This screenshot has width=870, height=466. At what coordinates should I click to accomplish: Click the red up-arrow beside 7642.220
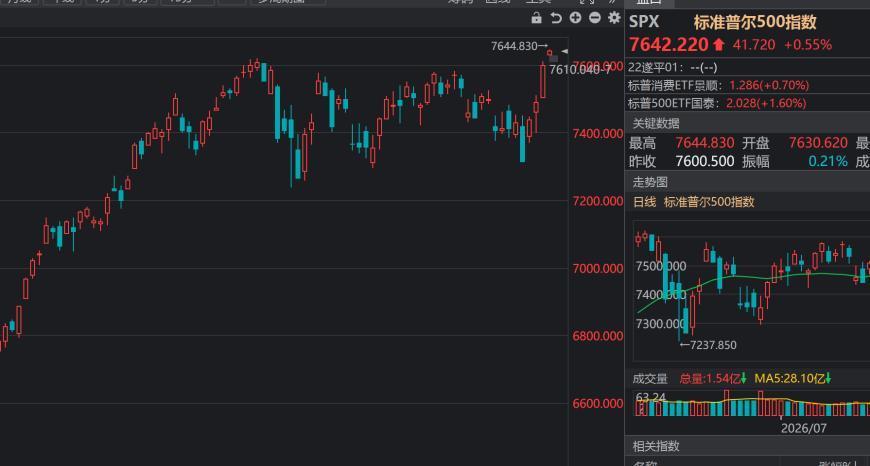click(x=719, y=45)
